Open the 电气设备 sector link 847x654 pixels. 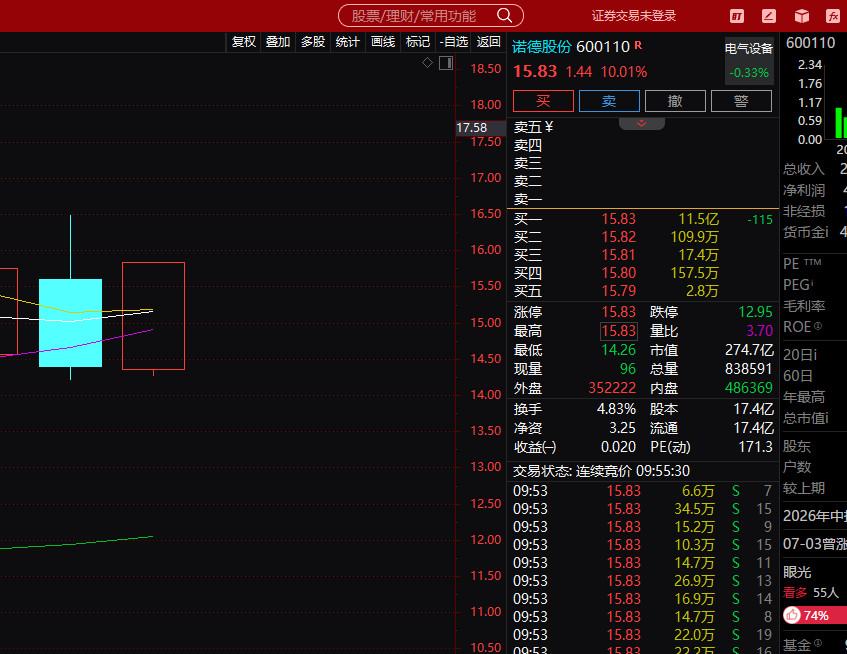pos(749,49)
